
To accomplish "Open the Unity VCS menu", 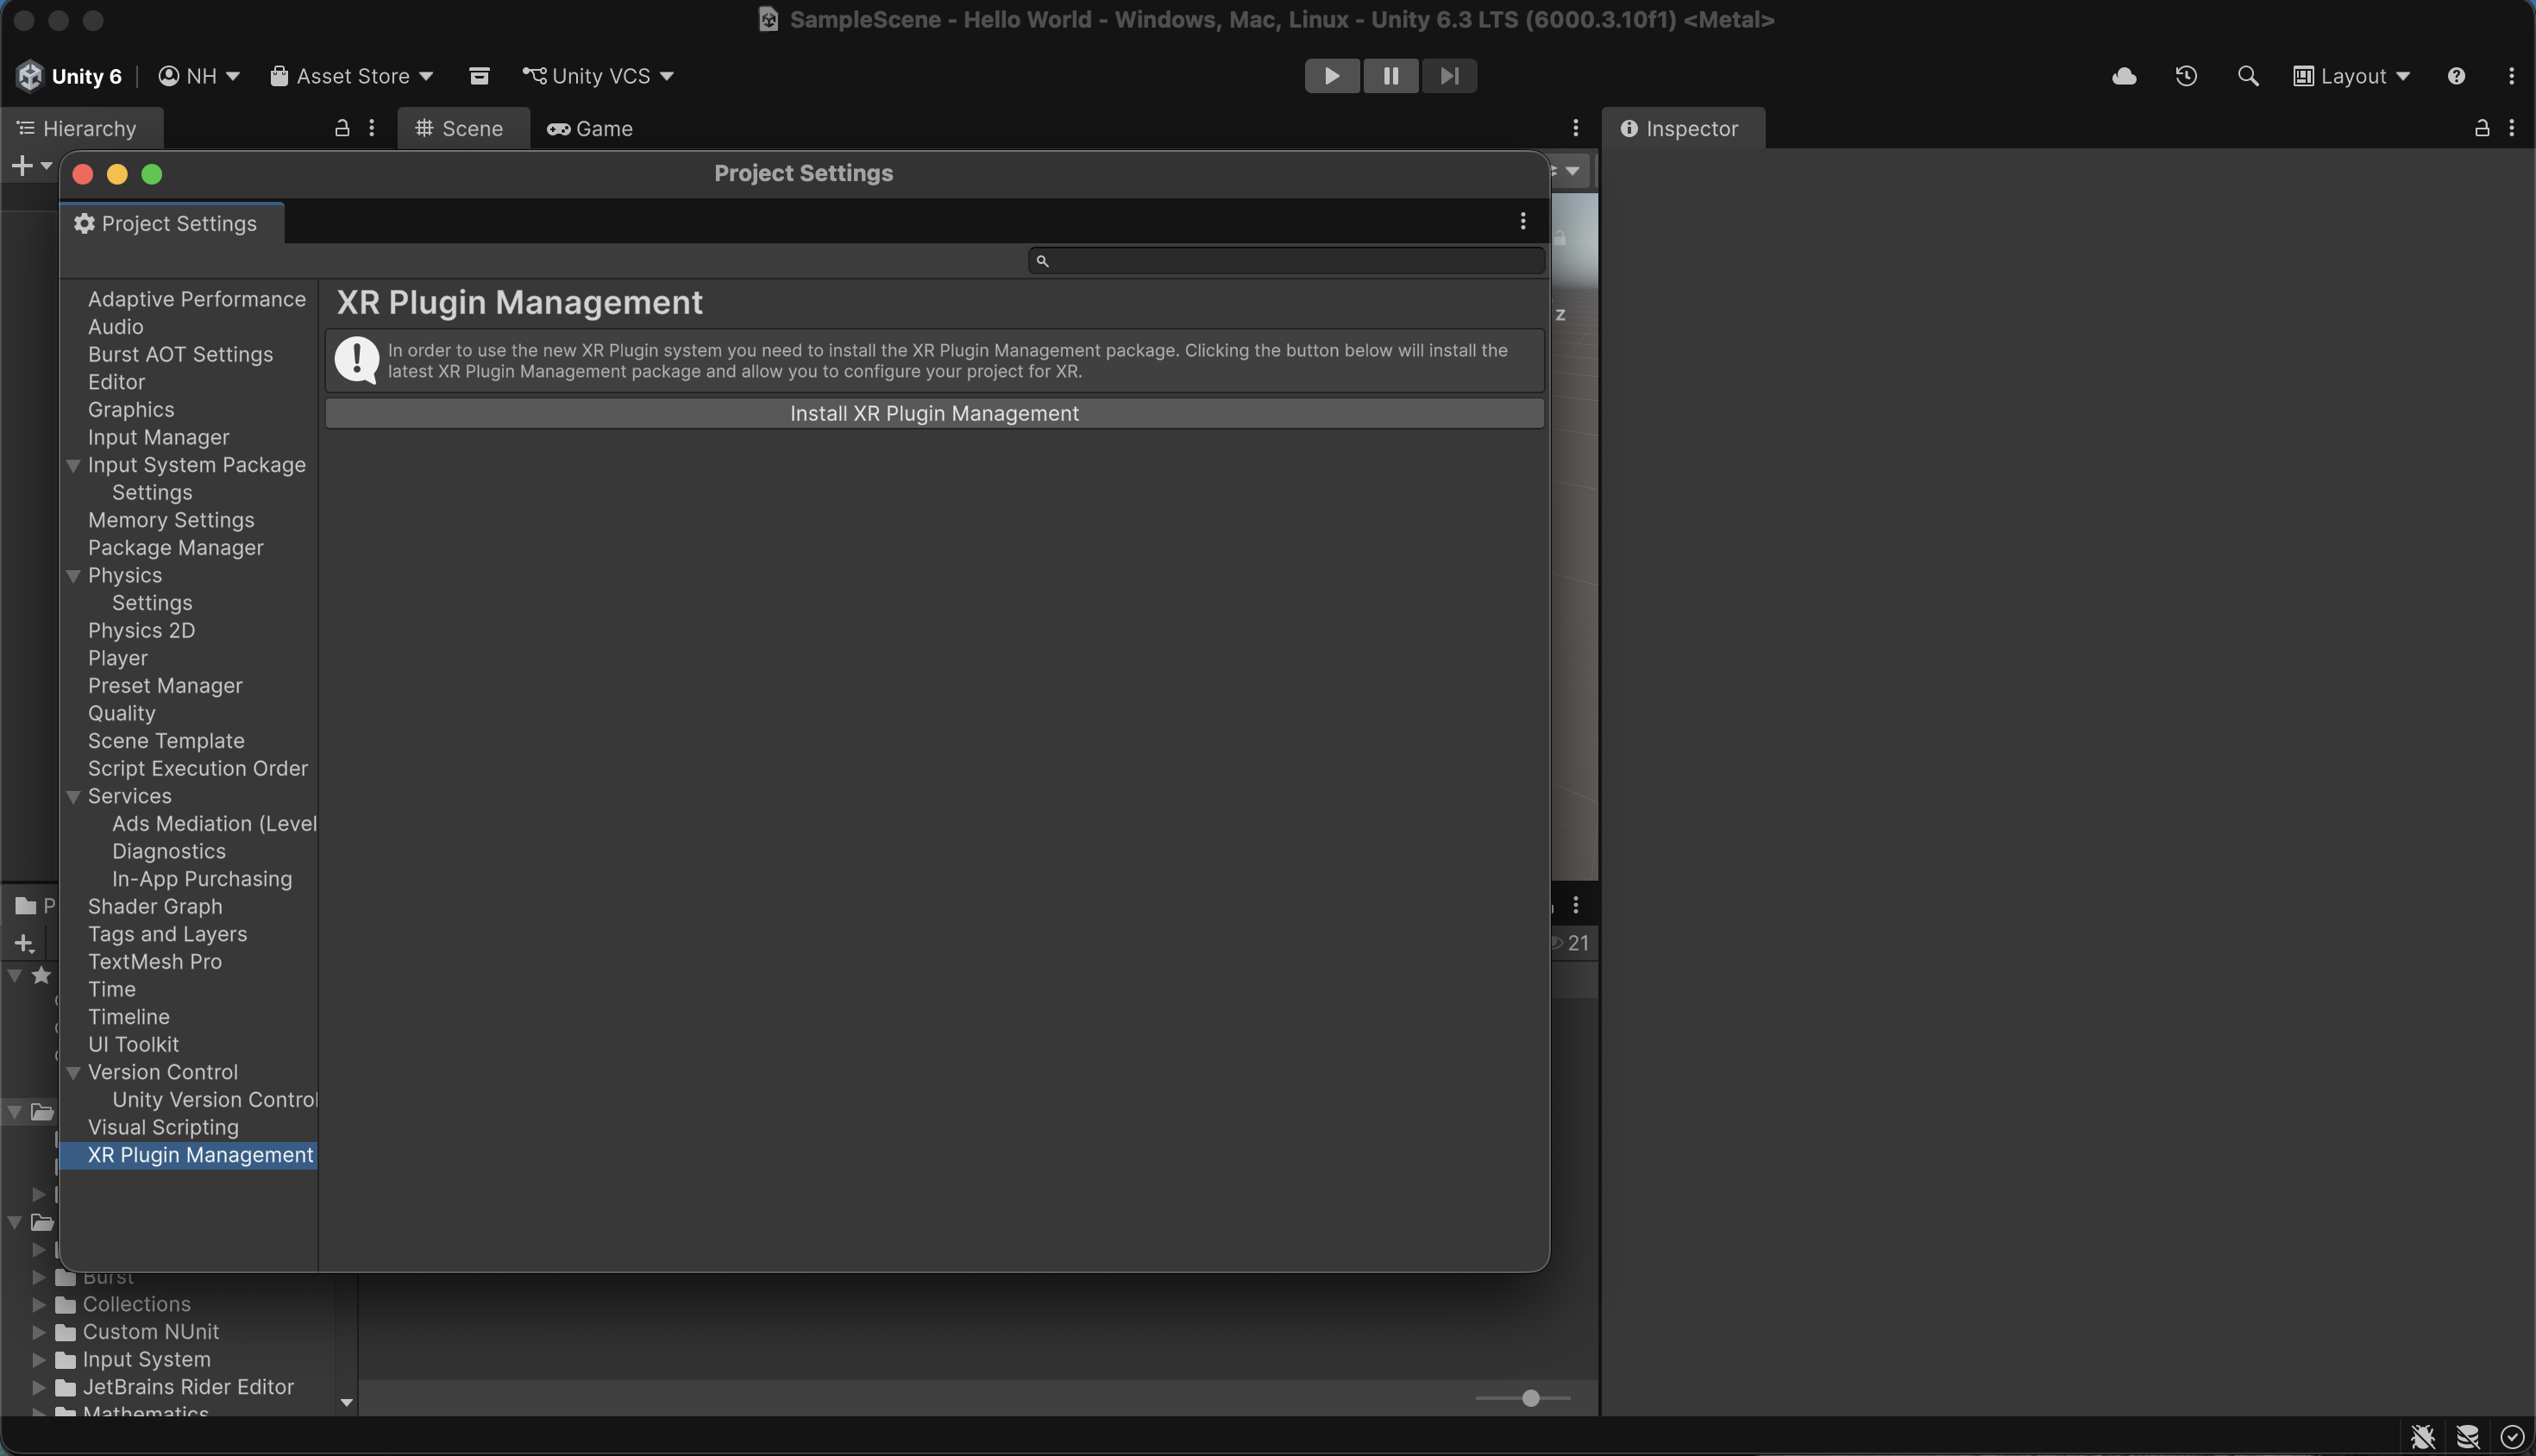I will [597, 75].
